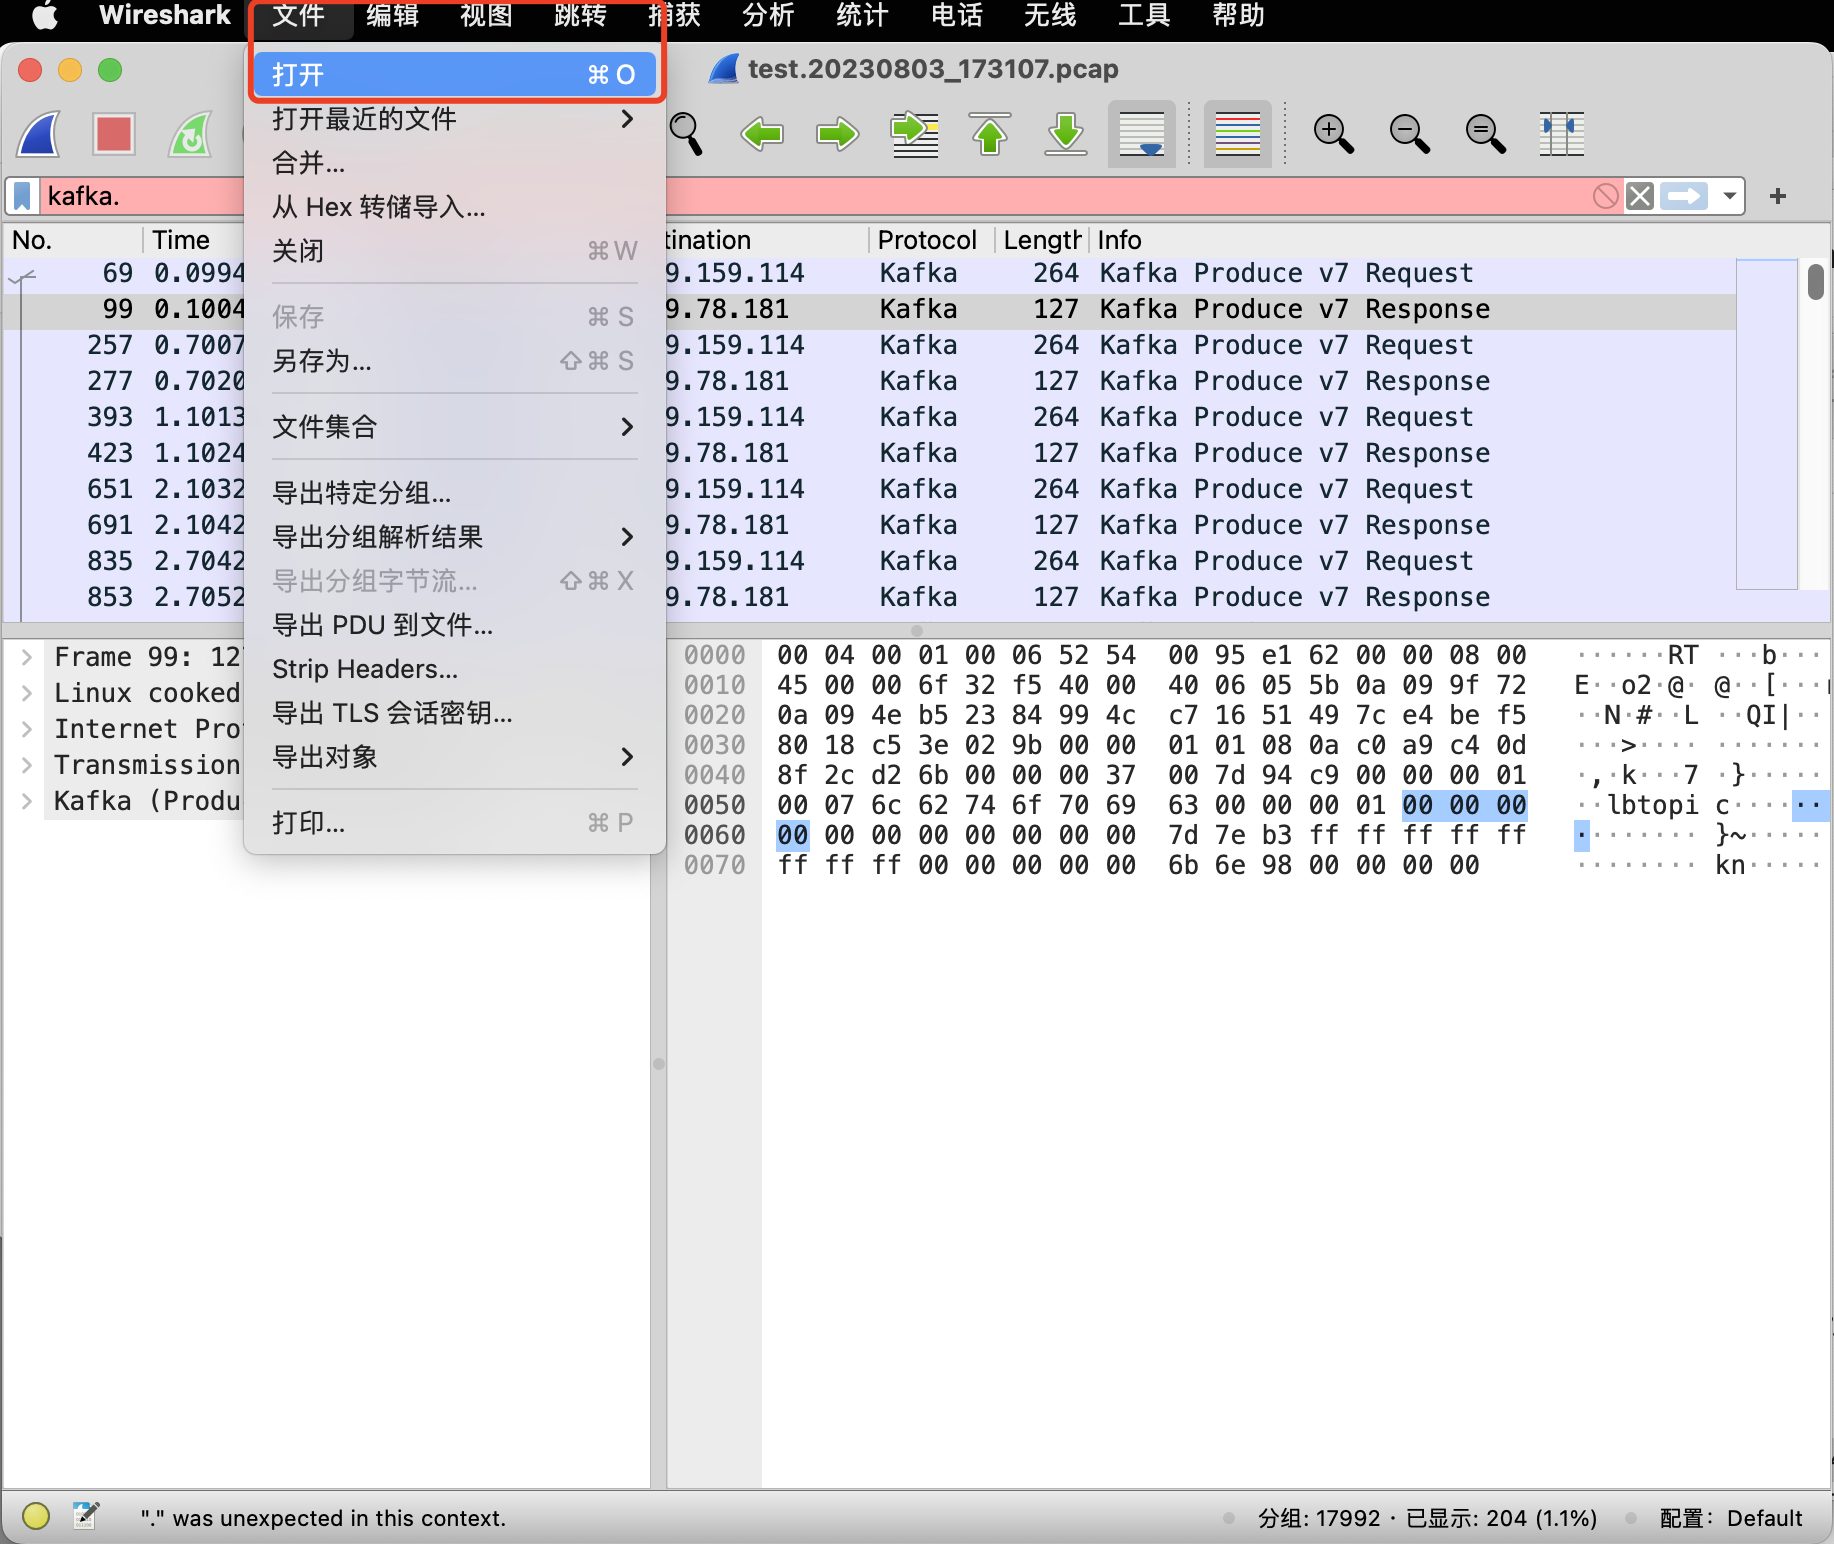The width and height of the screenshot is (1834, 1544).
Task: Click the green restart capture icon
Action: coord(190,134)
